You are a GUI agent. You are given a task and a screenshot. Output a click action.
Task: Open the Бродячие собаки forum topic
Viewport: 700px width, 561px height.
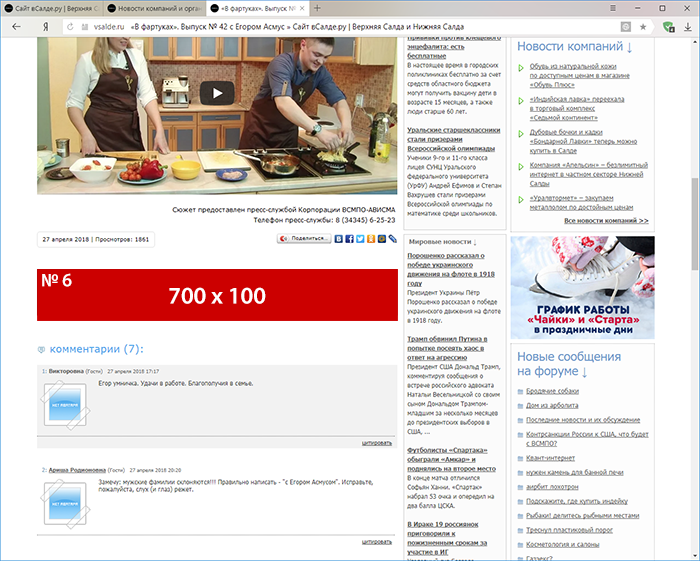[x=552, y=391]
